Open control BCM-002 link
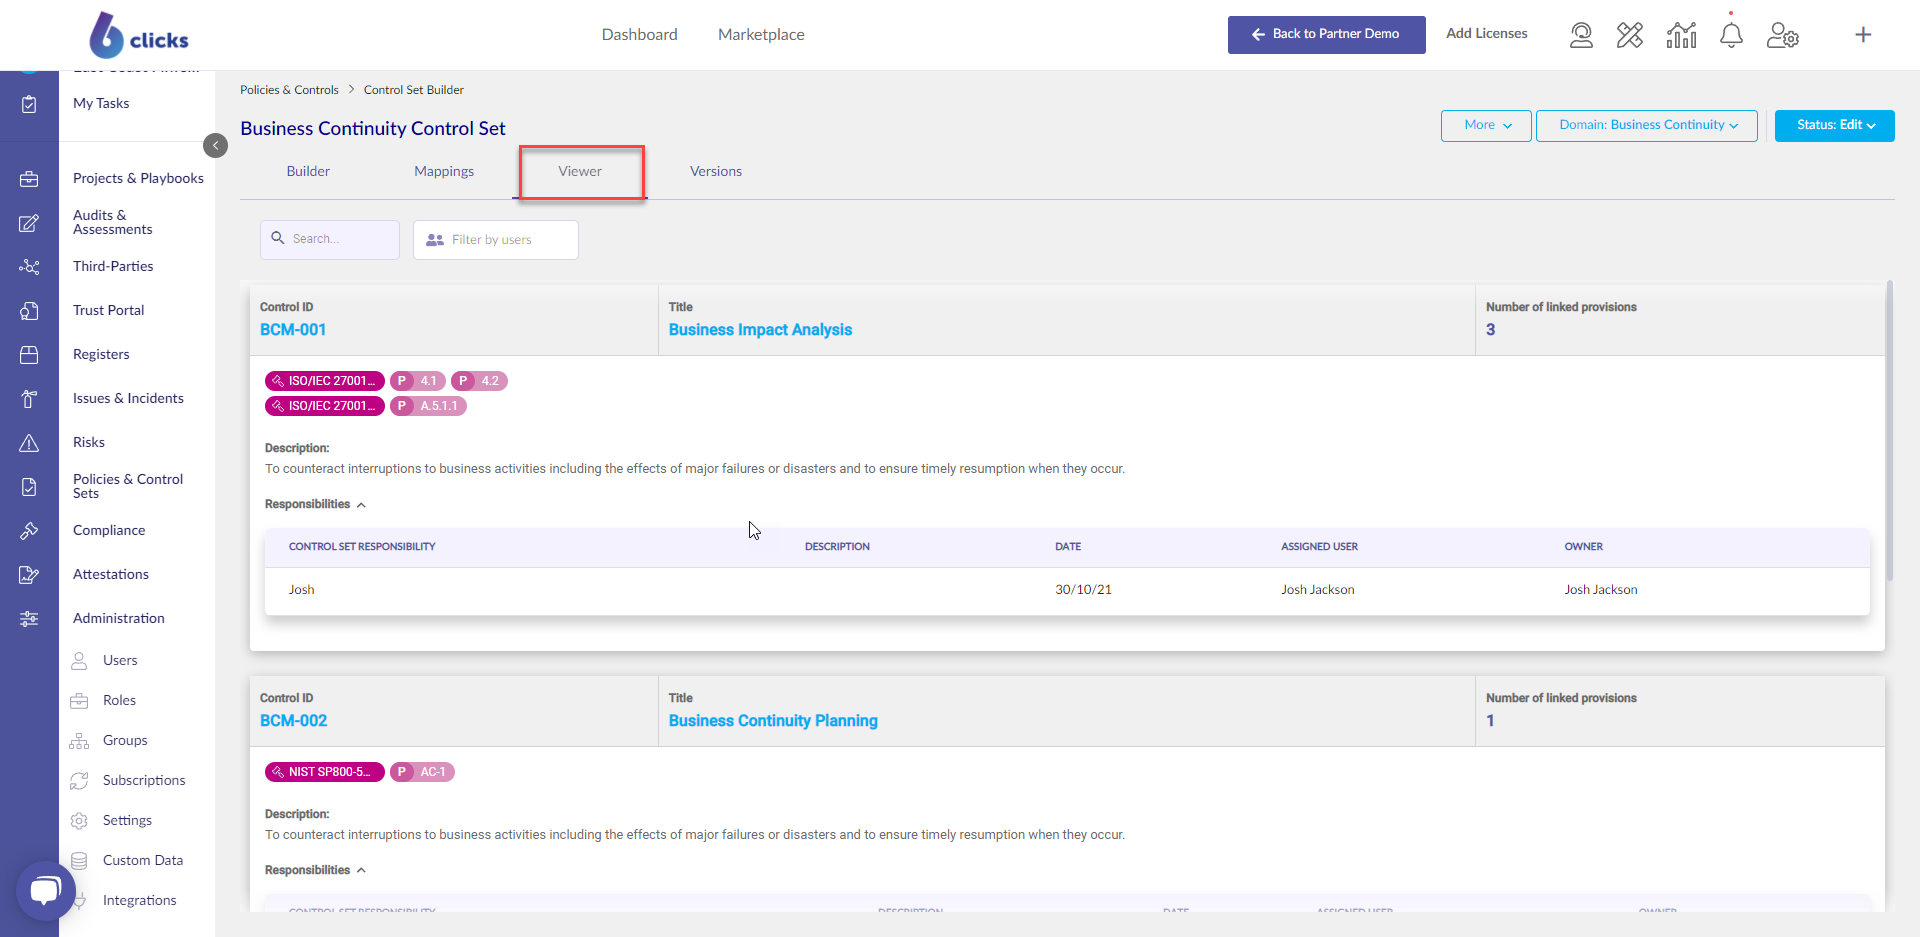The height and width of the screenshot is (937, 1920). pyautogui.click(x=293, y=721)
